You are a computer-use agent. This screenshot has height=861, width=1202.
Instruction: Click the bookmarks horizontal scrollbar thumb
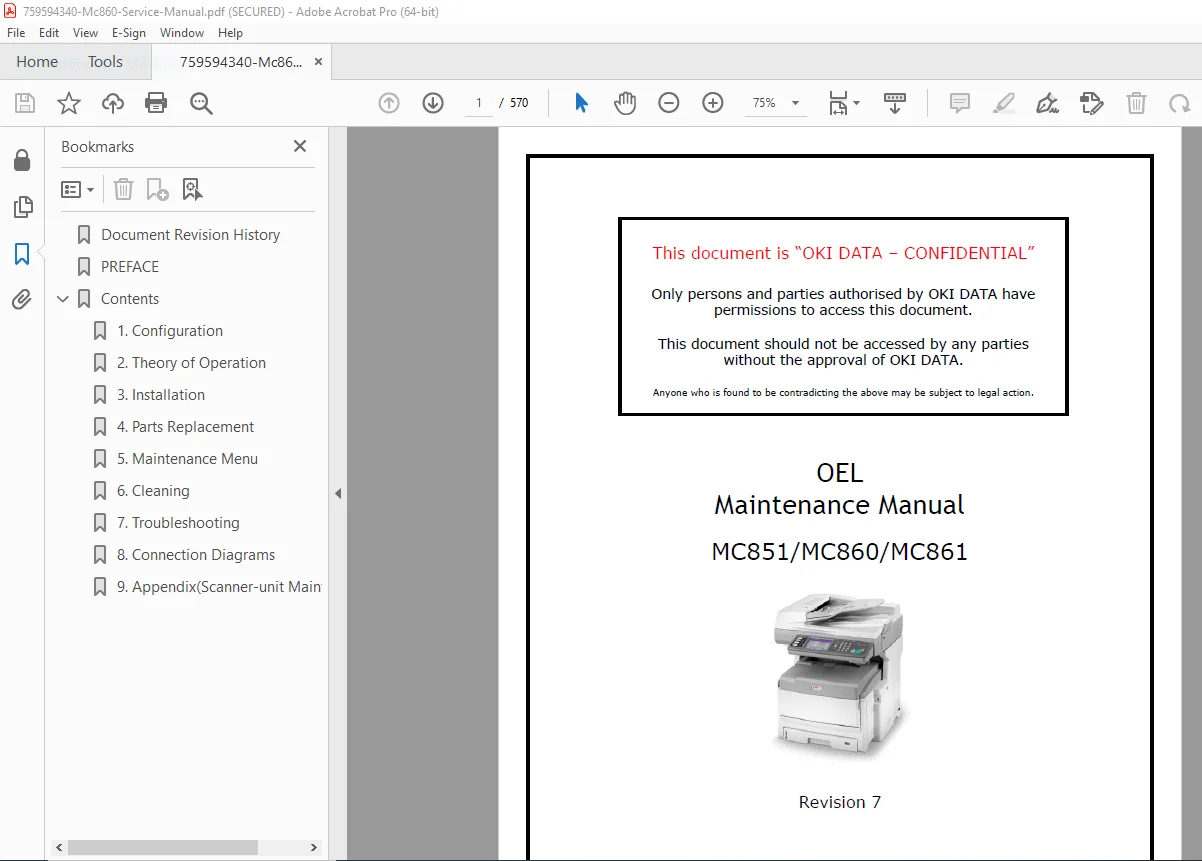click(x=163, y=848)
